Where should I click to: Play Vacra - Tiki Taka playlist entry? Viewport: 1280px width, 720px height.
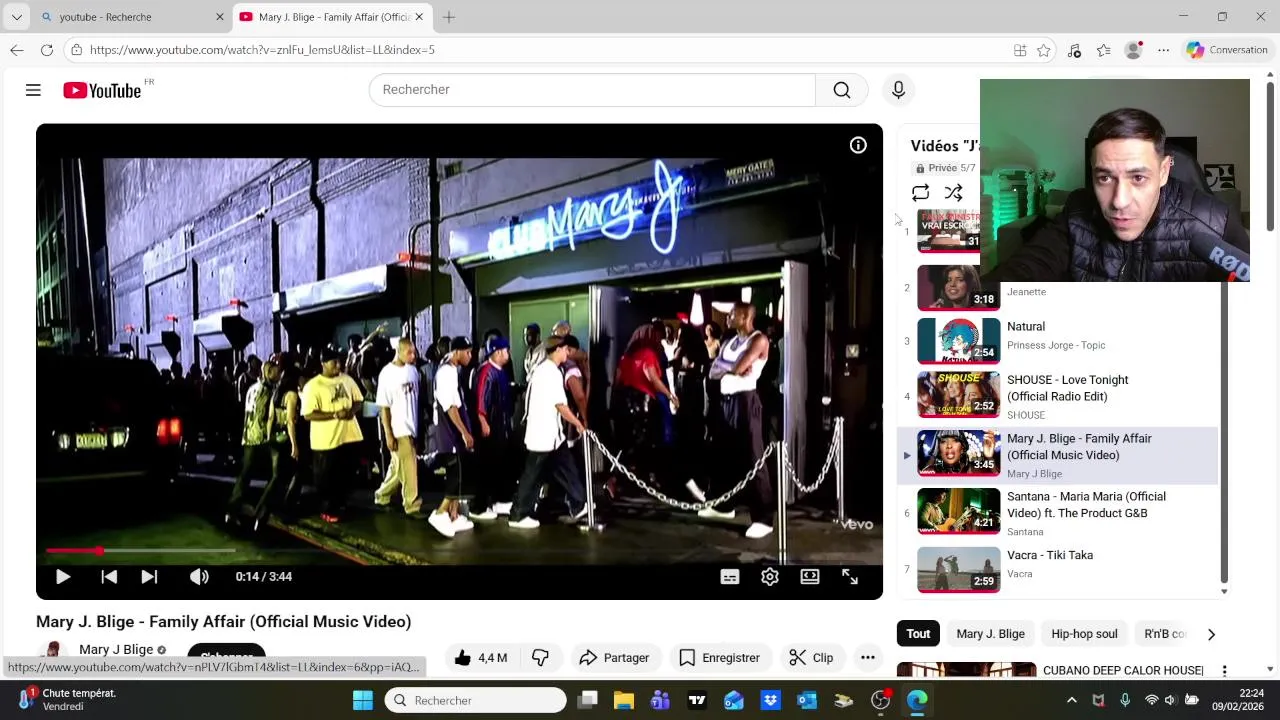pos(1057,569)
